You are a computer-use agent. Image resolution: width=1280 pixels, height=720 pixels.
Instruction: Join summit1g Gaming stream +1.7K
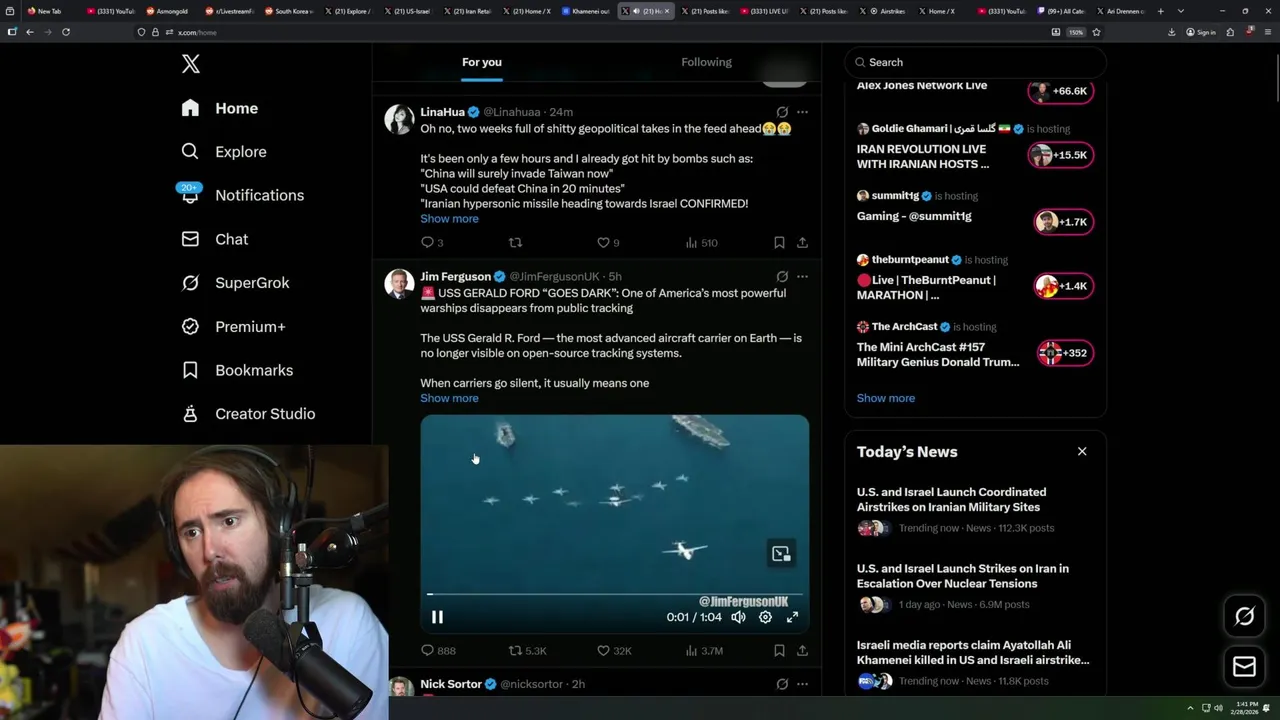tap(1064, 222)
